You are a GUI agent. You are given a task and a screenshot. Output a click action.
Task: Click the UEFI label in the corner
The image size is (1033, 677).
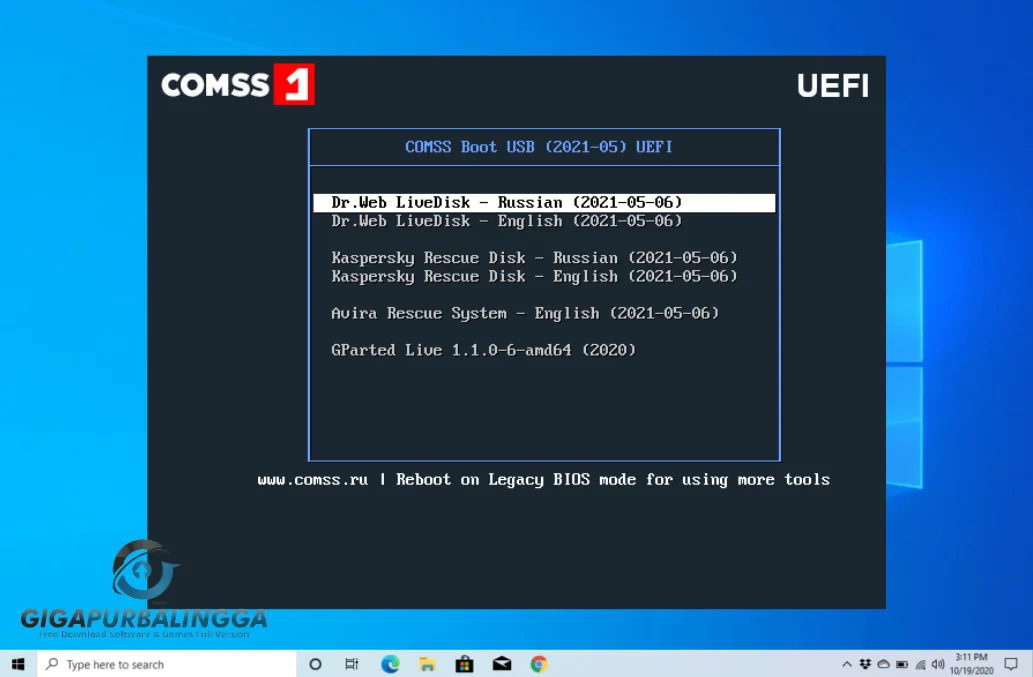click(x=833, y=86)
